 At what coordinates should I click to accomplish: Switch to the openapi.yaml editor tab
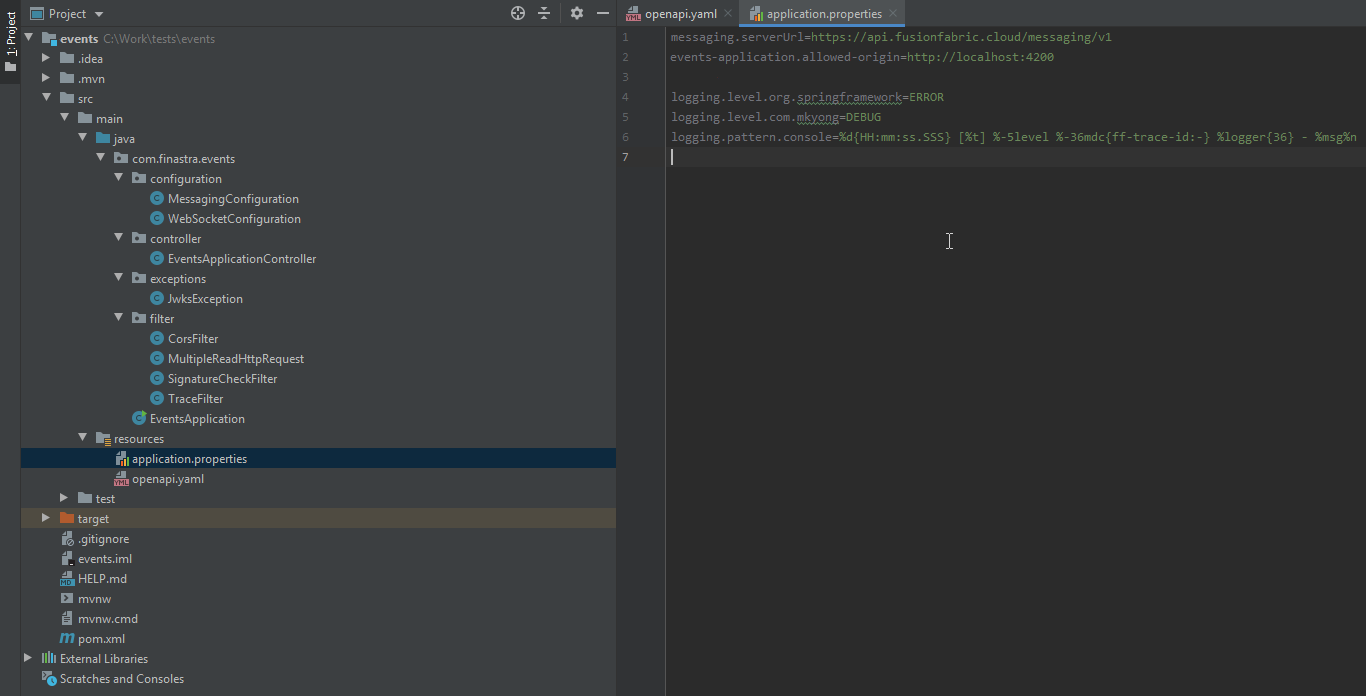click(680, 14)
